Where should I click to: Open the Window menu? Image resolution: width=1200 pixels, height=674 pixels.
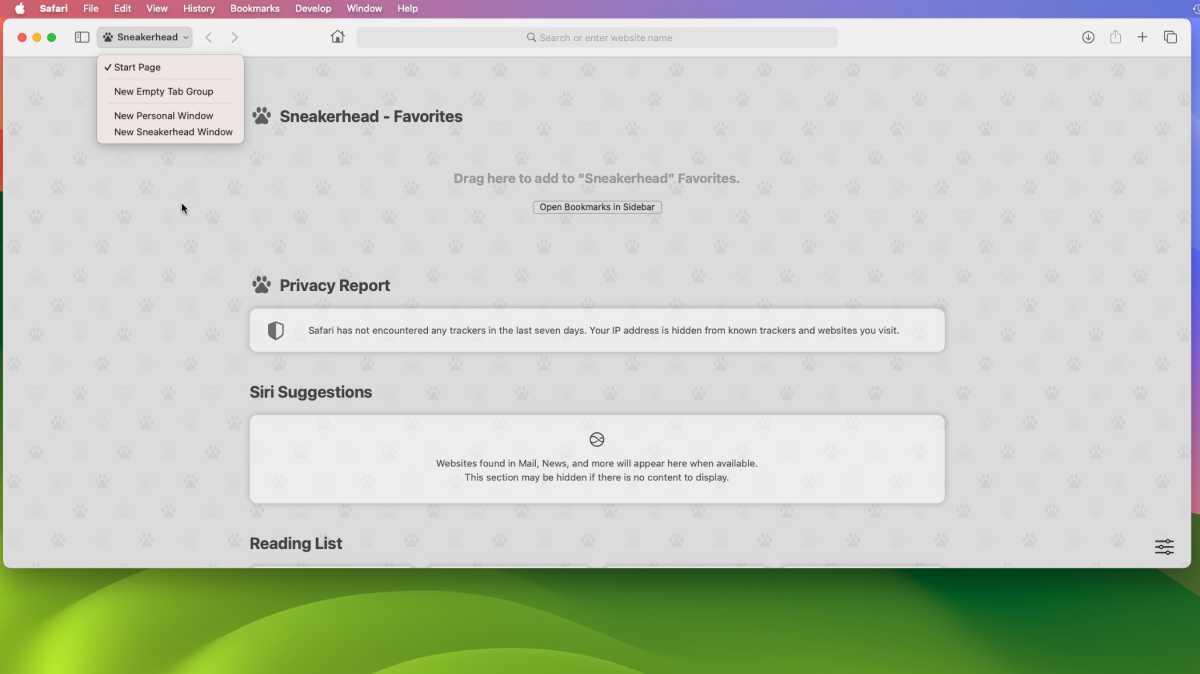coord(364,8)
